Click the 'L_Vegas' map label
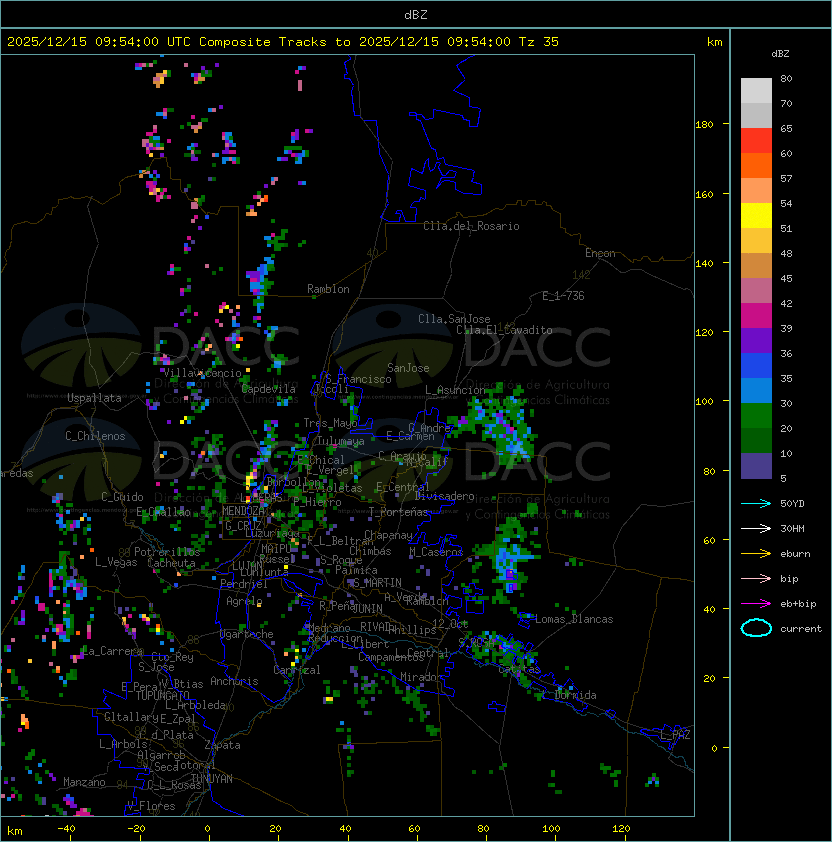 point(116,562)
